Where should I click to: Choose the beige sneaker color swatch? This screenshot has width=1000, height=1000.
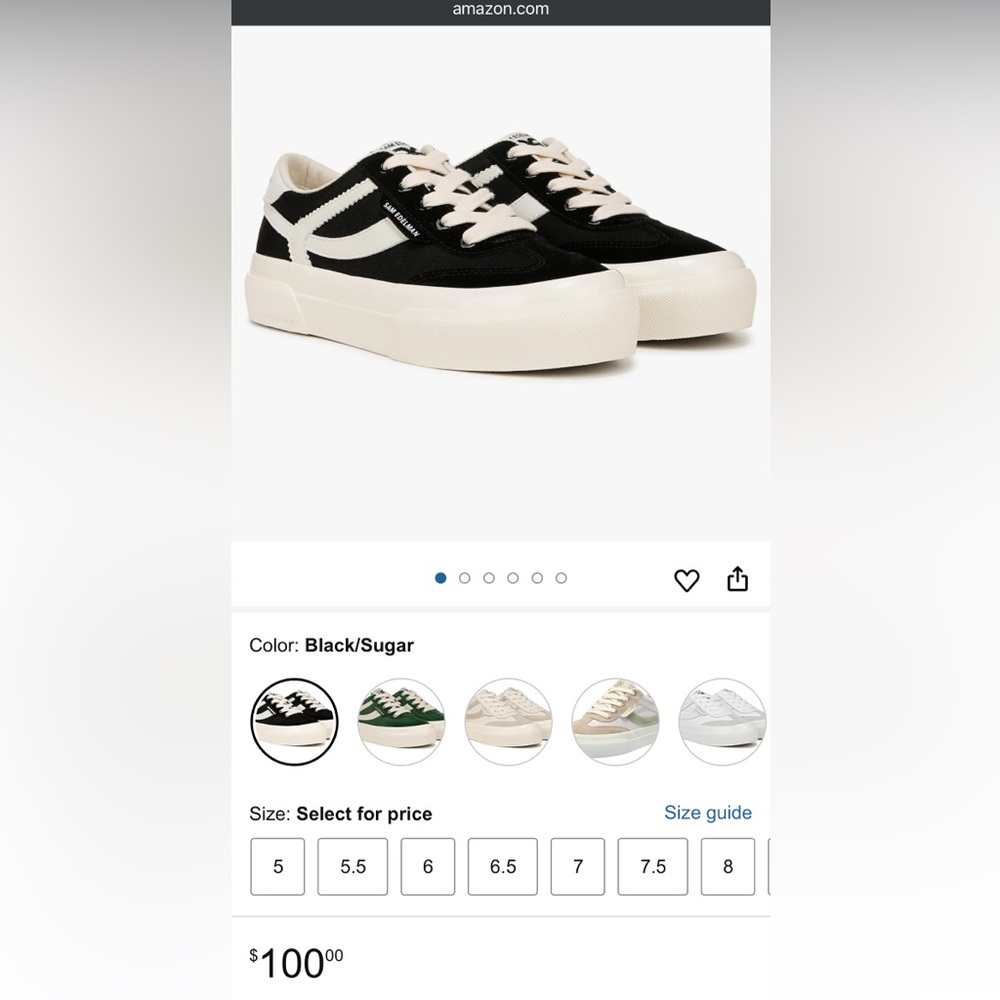508,721
